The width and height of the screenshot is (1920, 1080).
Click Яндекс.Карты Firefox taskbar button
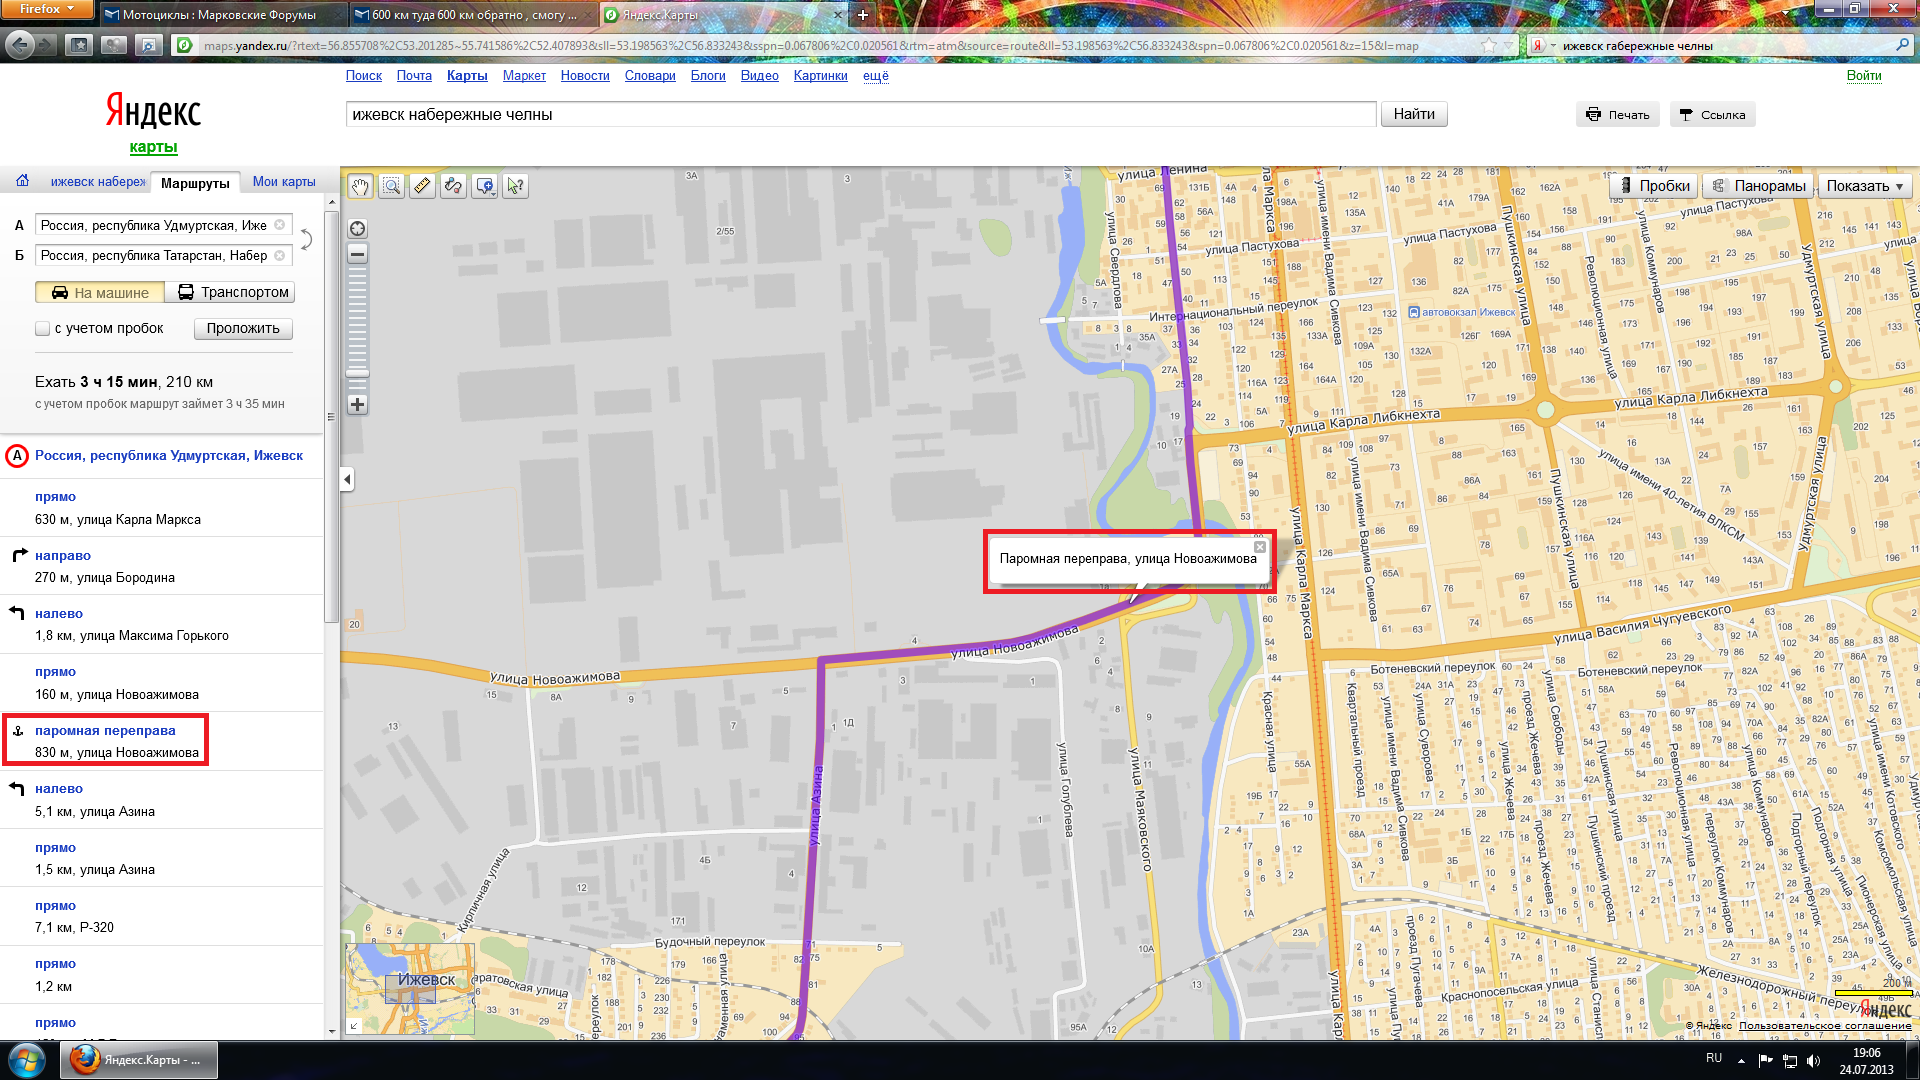(x=139, y=1060)
